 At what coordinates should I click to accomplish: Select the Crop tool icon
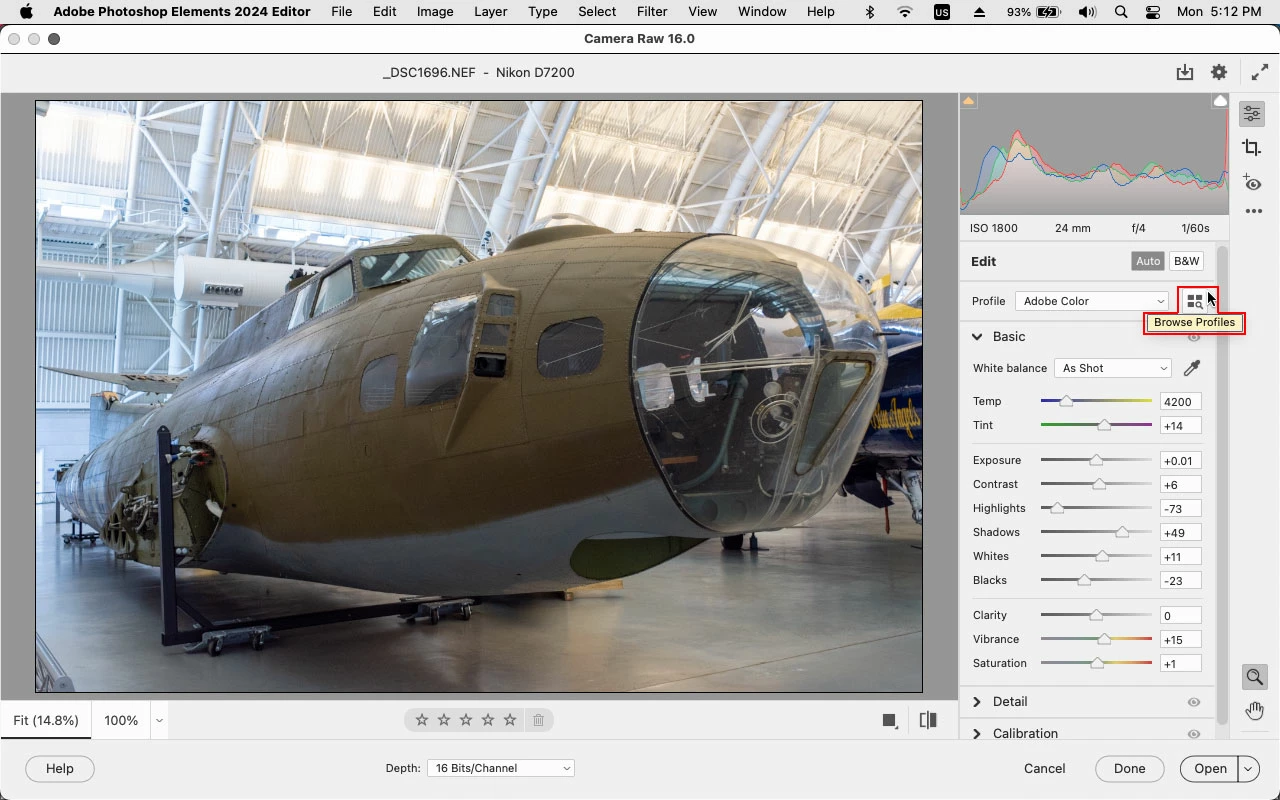pyautogui.click(x=1252, y=148)
